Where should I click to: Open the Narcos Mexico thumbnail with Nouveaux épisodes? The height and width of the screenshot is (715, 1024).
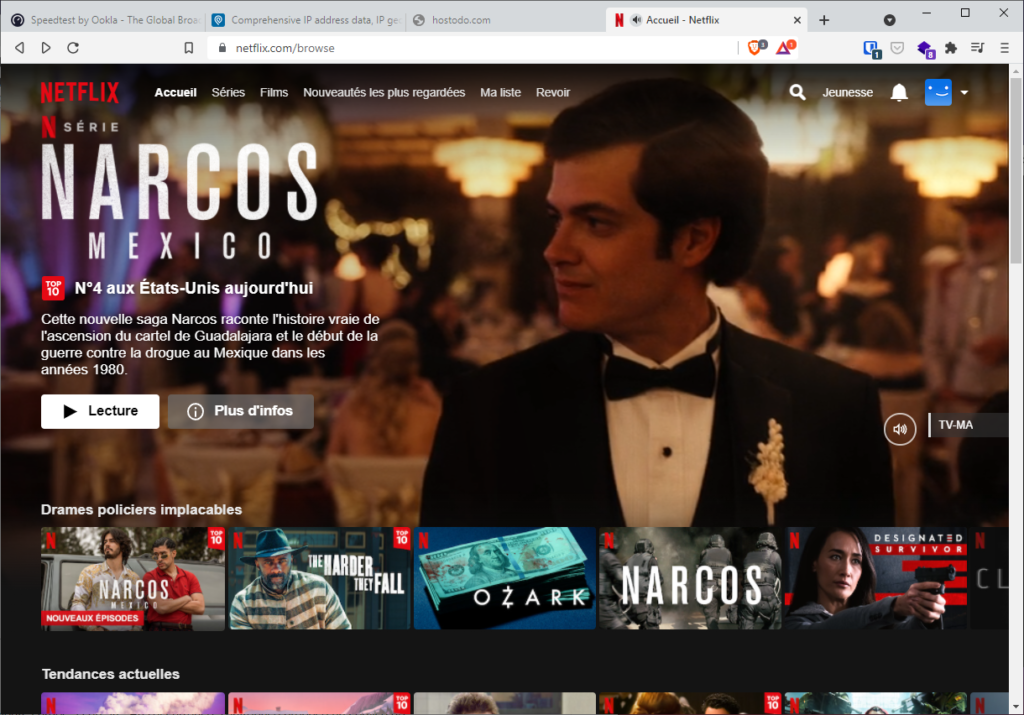133,579
